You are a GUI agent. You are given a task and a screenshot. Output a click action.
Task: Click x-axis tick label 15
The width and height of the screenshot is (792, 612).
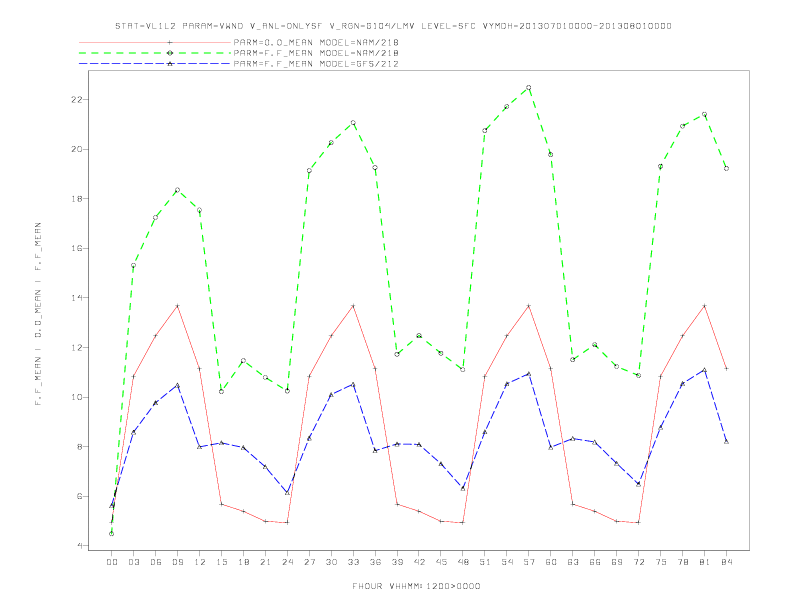pyautogui.click(x=221, y=562)
